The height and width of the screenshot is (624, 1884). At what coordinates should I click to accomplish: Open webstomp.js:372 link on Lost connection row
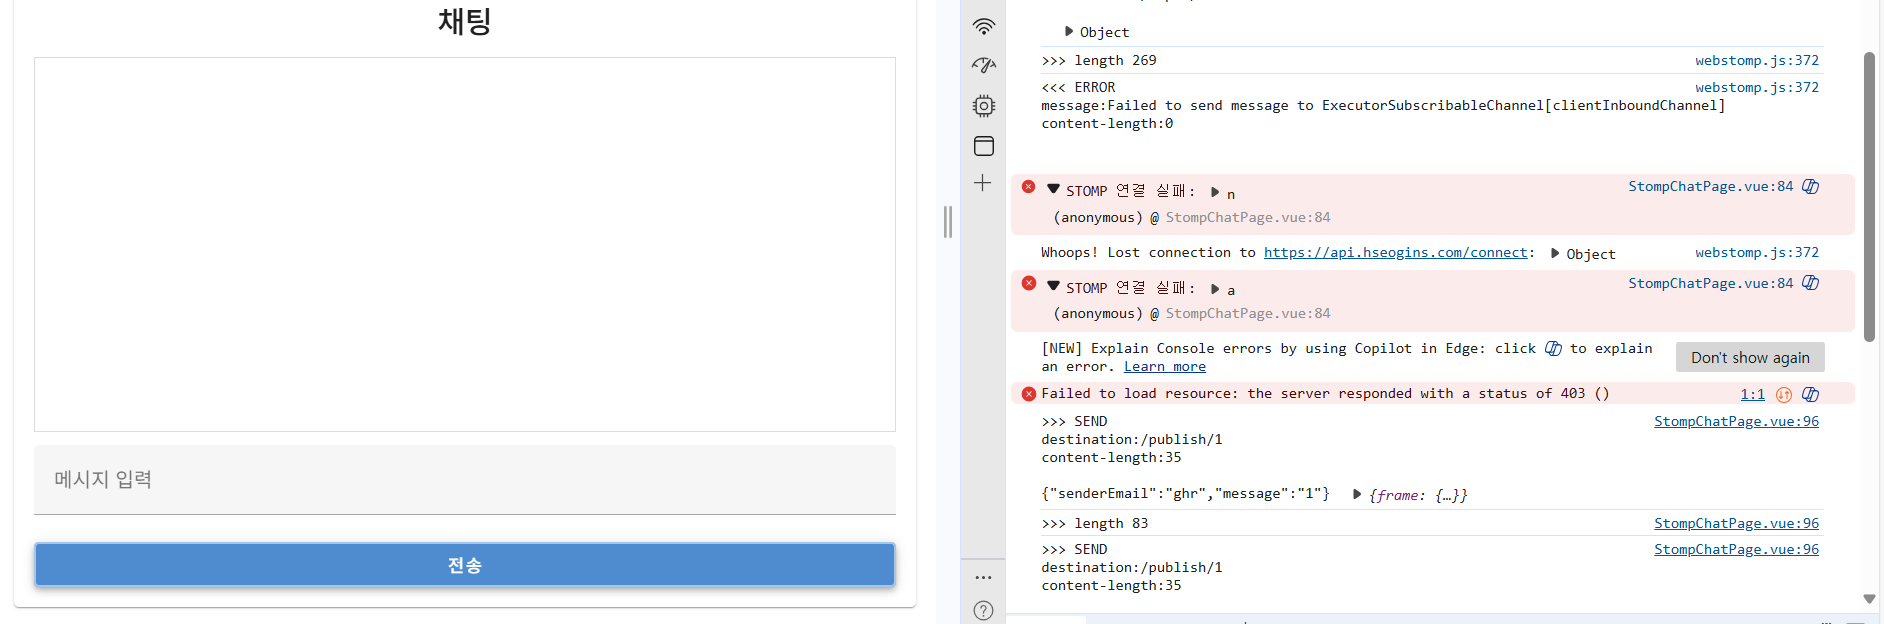(x=1757, y=253)
